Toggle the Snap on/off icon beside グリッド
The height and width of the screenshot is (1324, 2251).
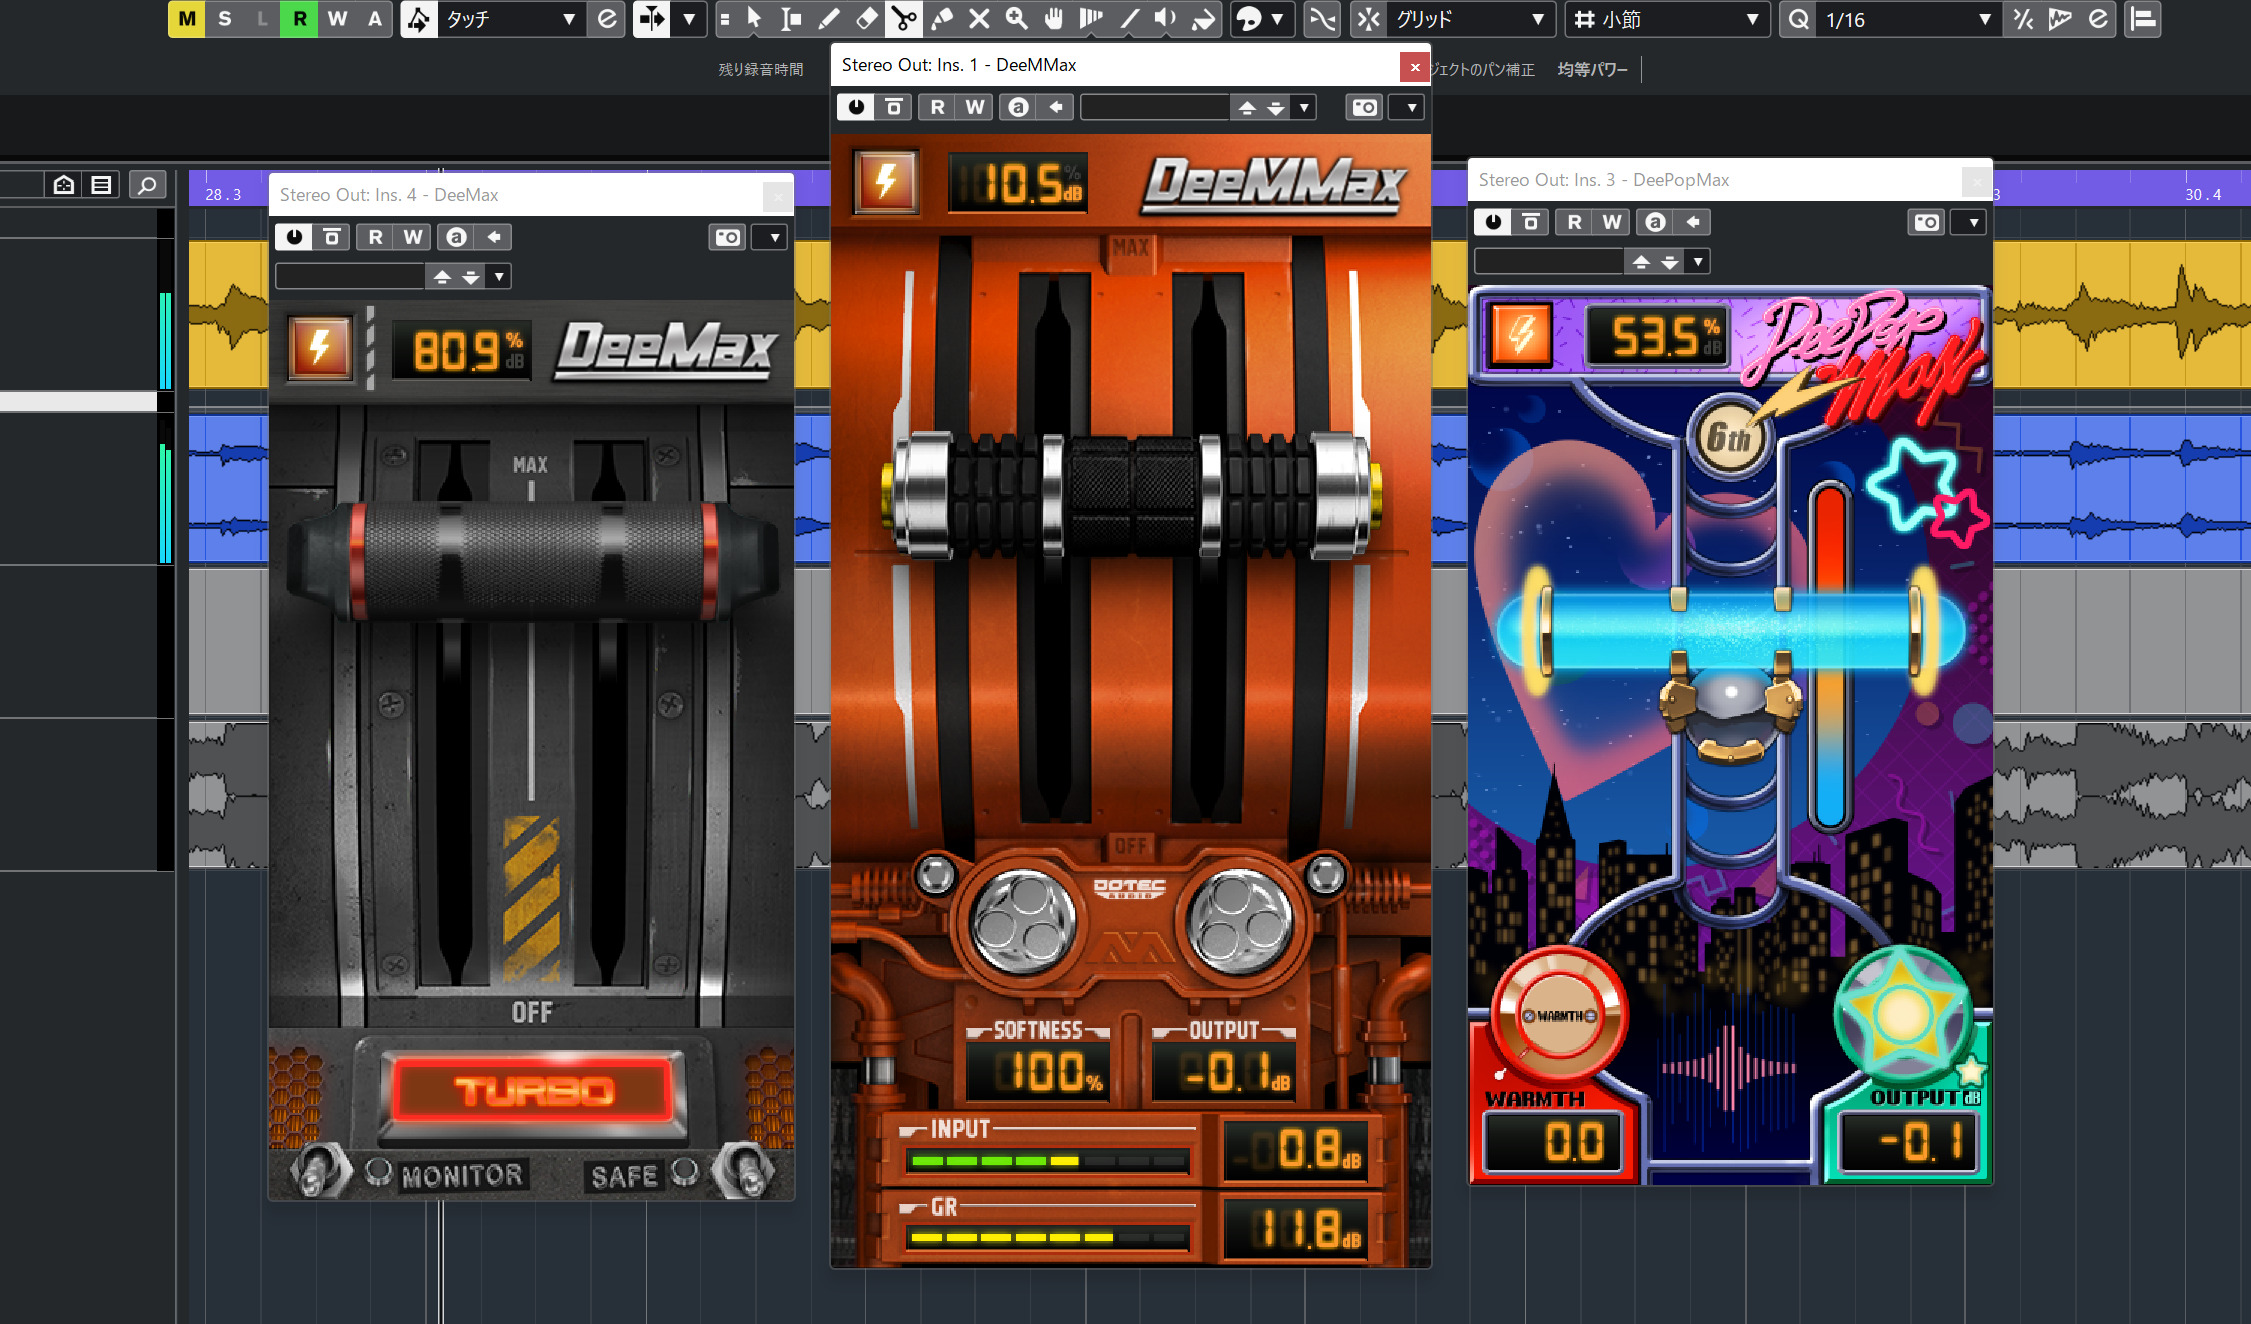click(x=1369, y=19)
